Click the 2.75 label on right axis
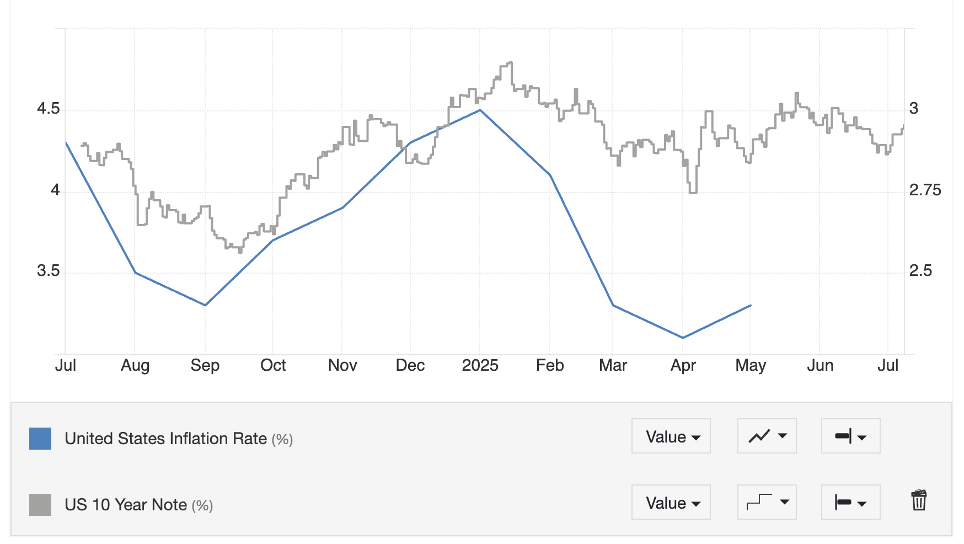 click(925, 190)
